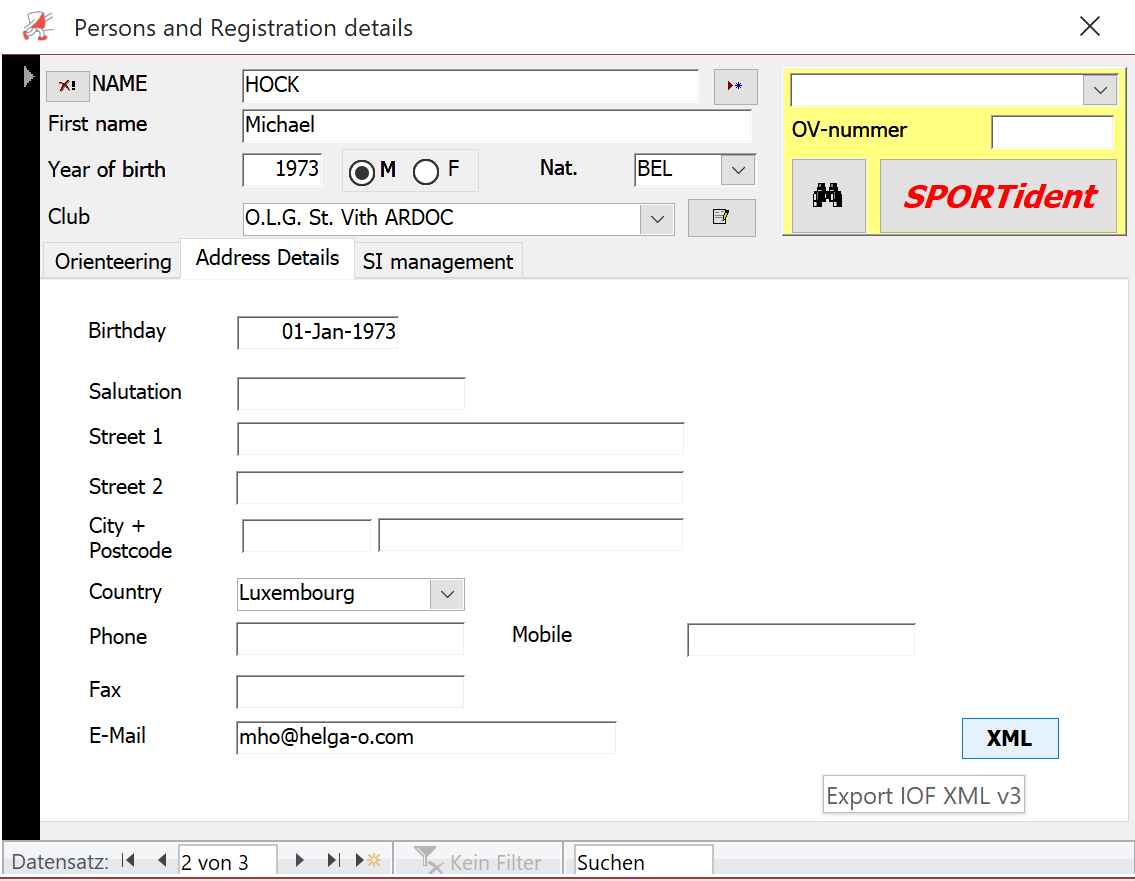Close the Persons and Registration window
Viewport: 1135px width, 881px height.
click(x=1089, y=27)
